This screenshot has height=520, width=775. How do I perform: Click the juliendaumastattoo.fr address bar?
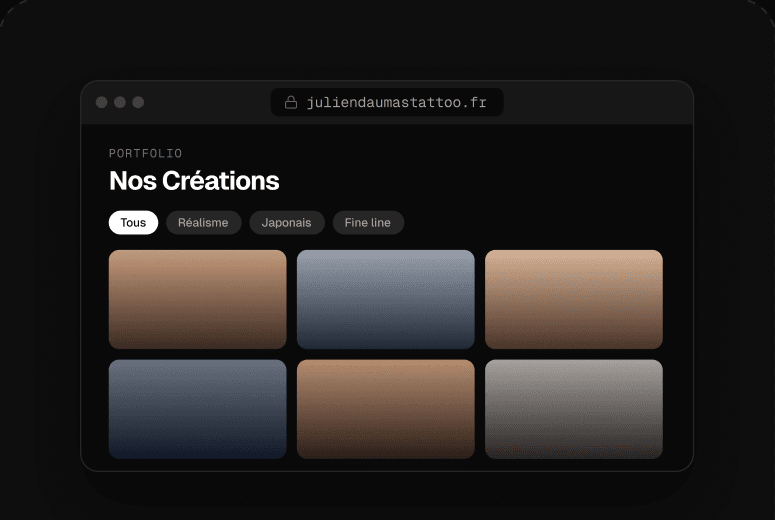pyautogui.click(x=387, y=102)
